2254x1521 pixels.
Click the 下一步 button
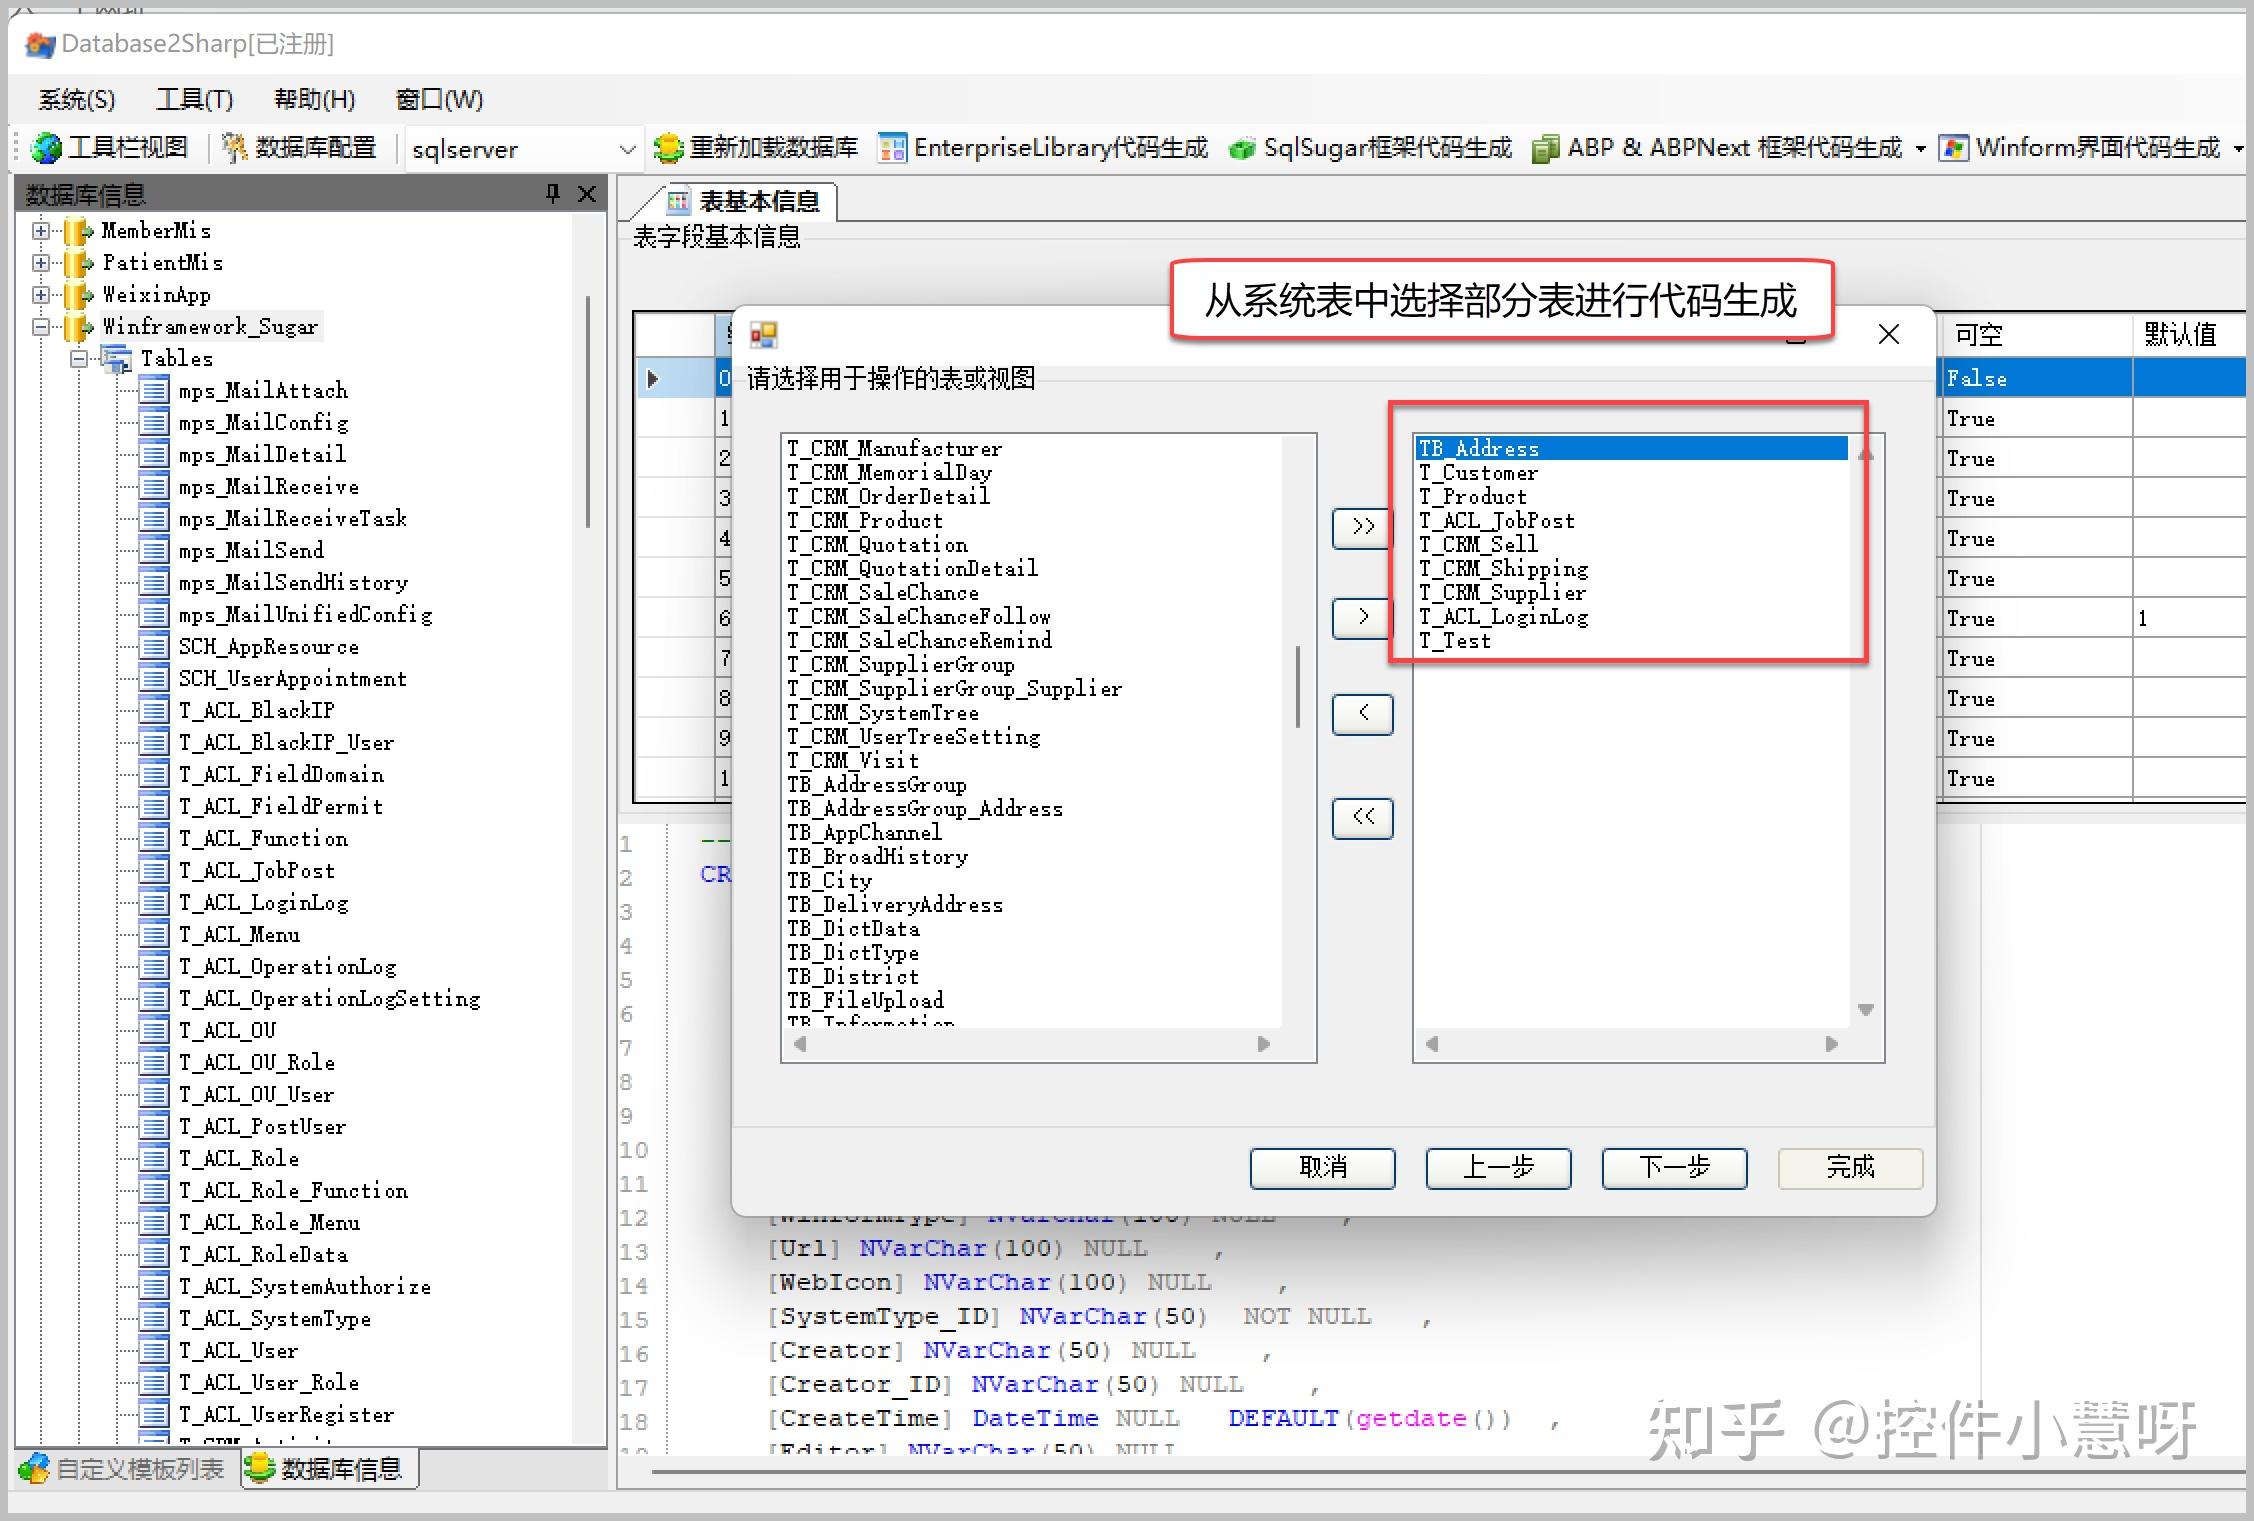[1673, 1168]
